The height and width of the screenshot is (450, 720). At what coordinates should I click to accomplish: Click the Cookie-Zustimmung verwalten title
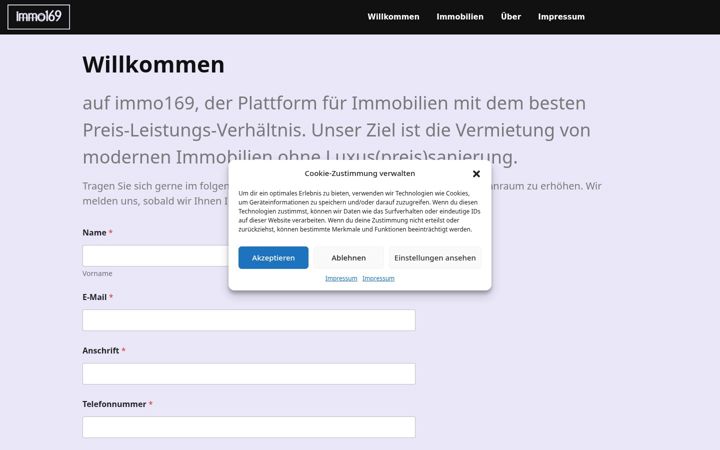coord(360,173)
